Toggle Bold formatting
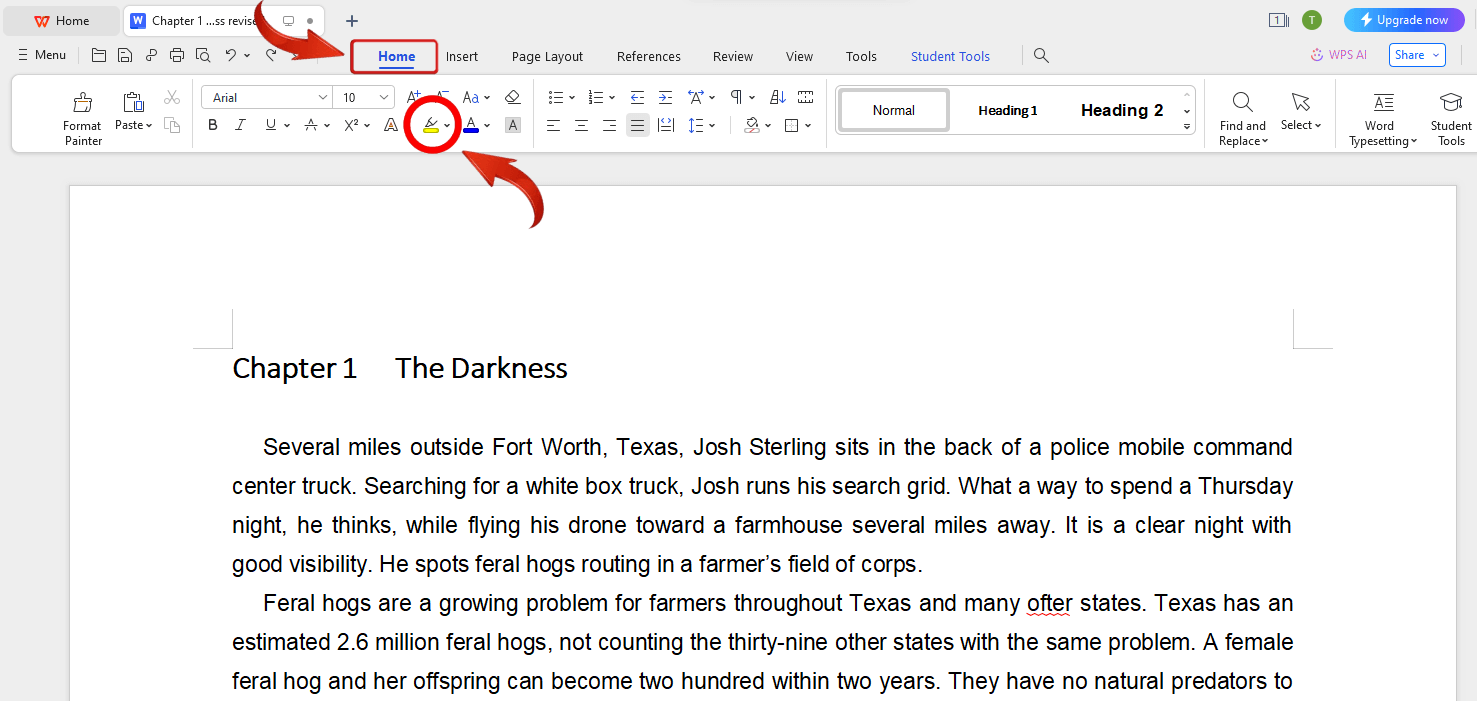 pos(212,125)
